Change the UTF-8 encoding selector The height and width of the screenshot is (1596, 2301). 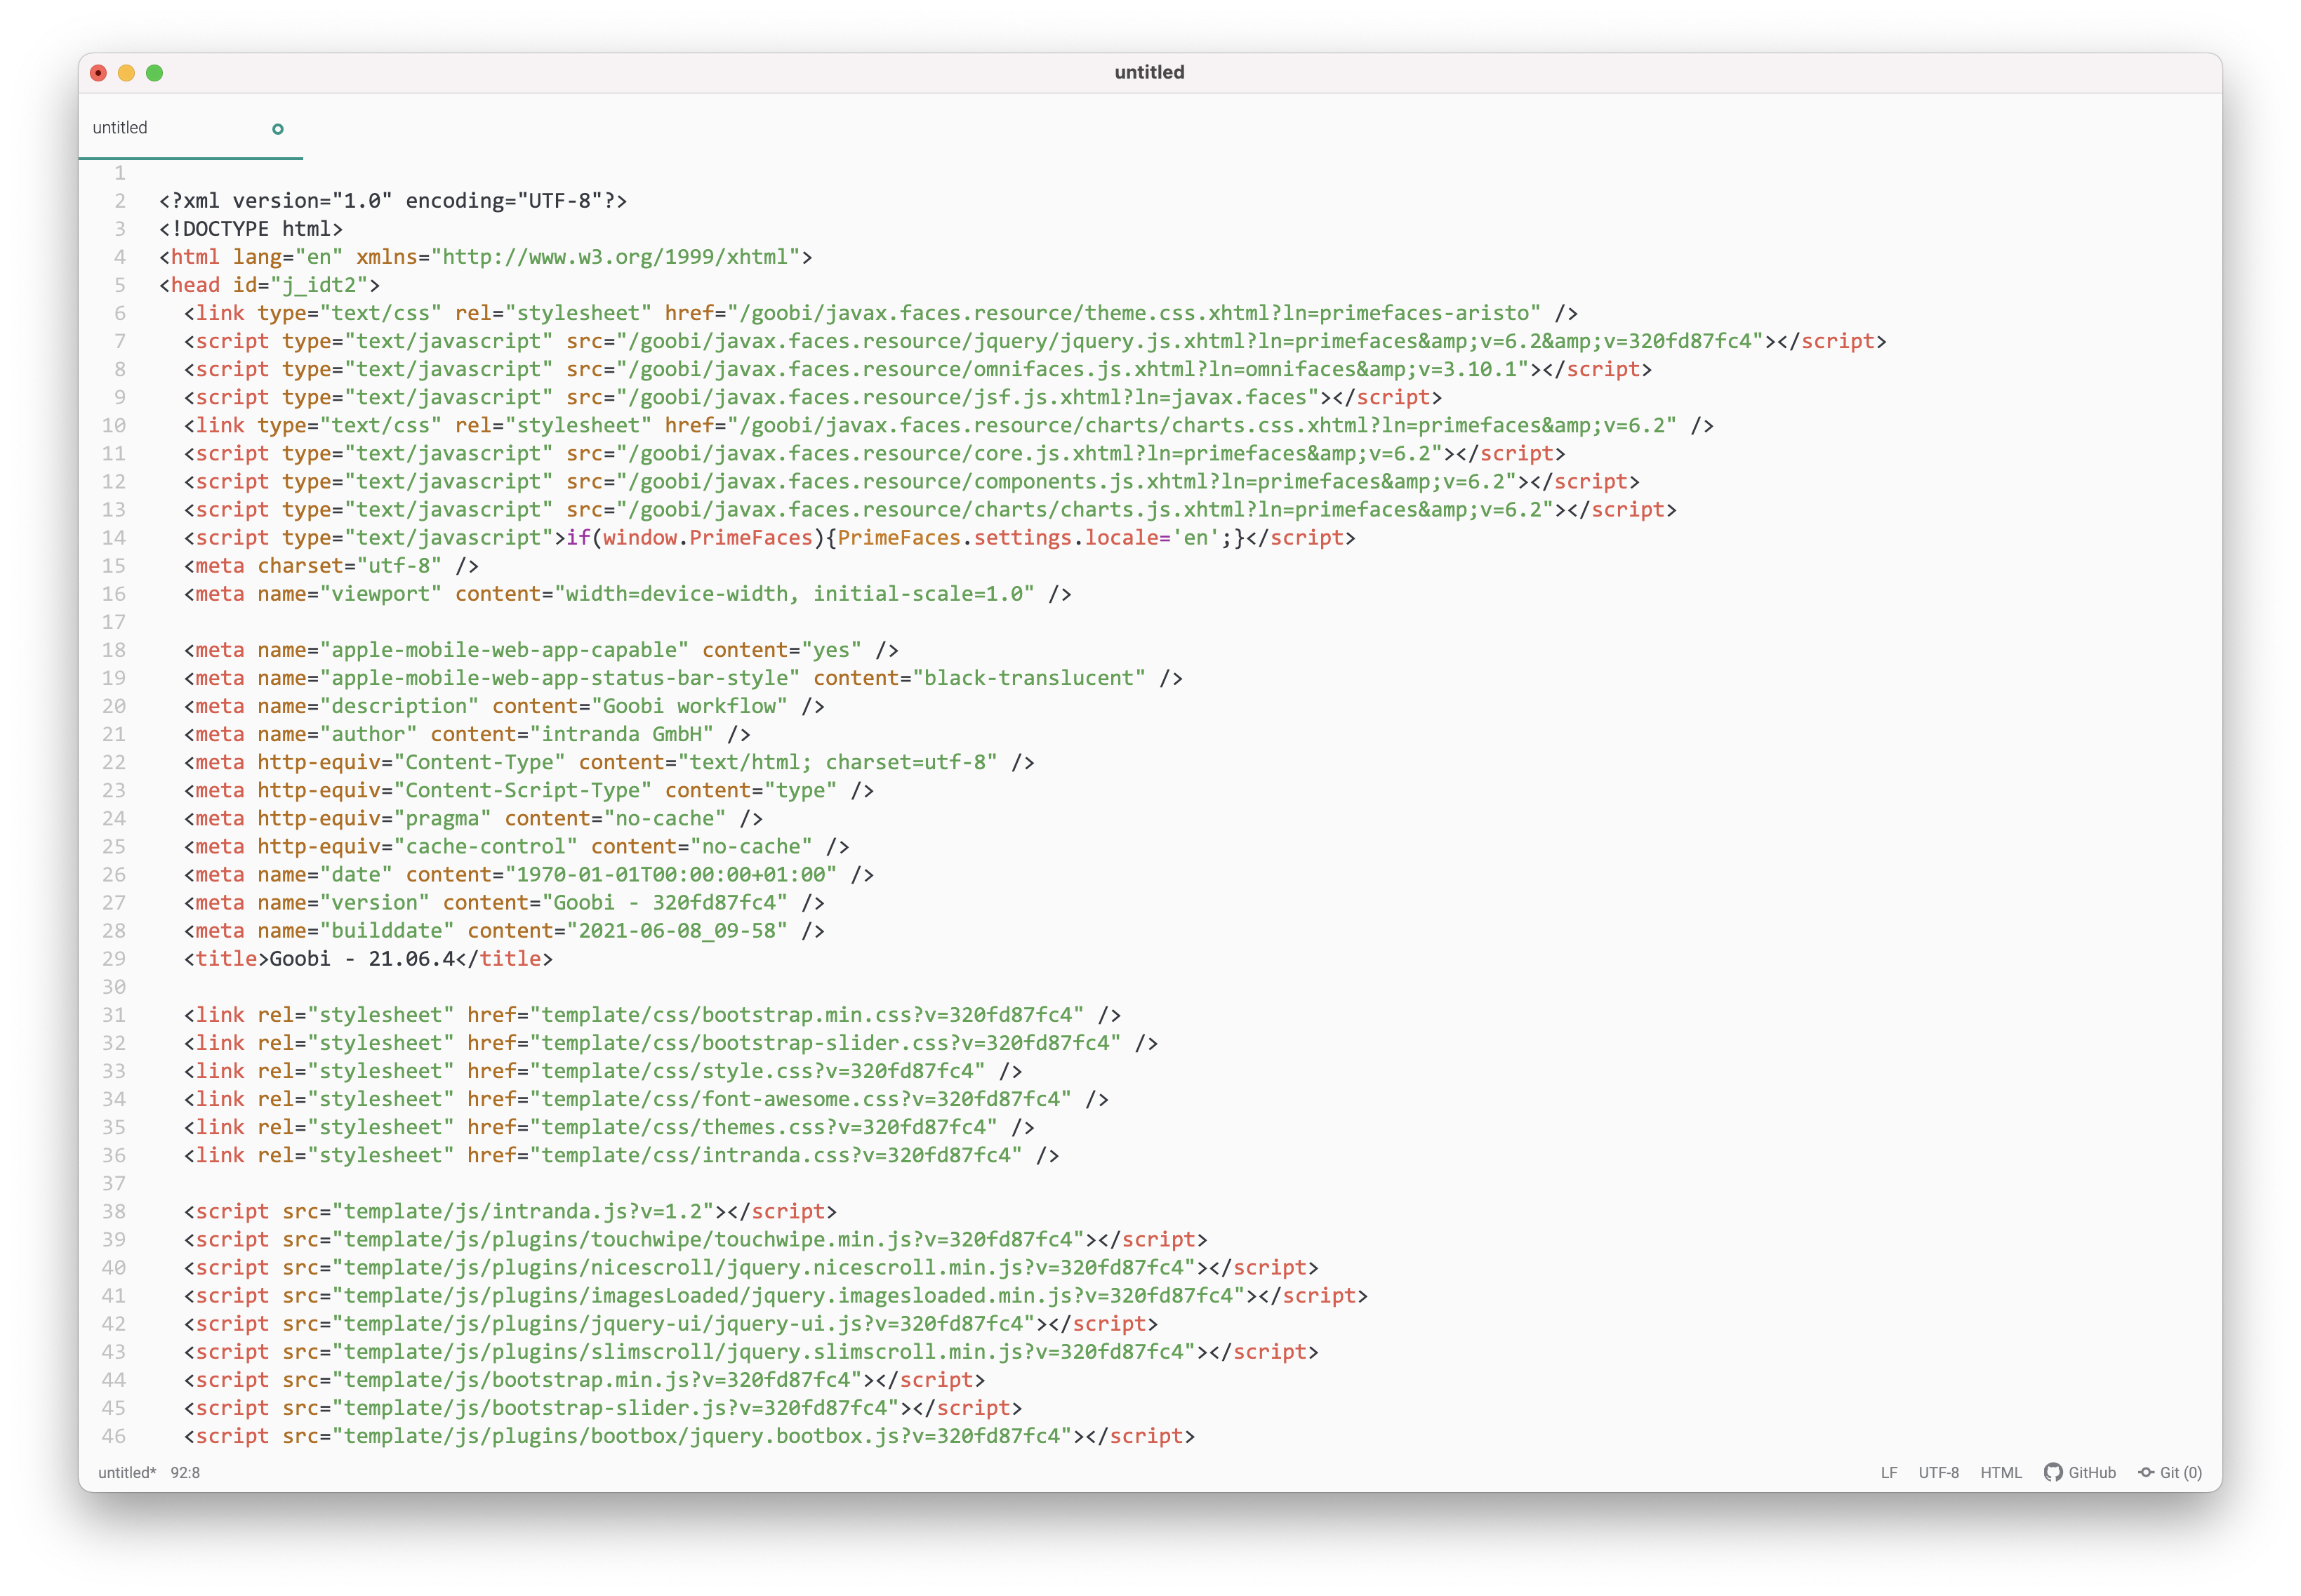pyautogui.click(x=1939, y=1473)
